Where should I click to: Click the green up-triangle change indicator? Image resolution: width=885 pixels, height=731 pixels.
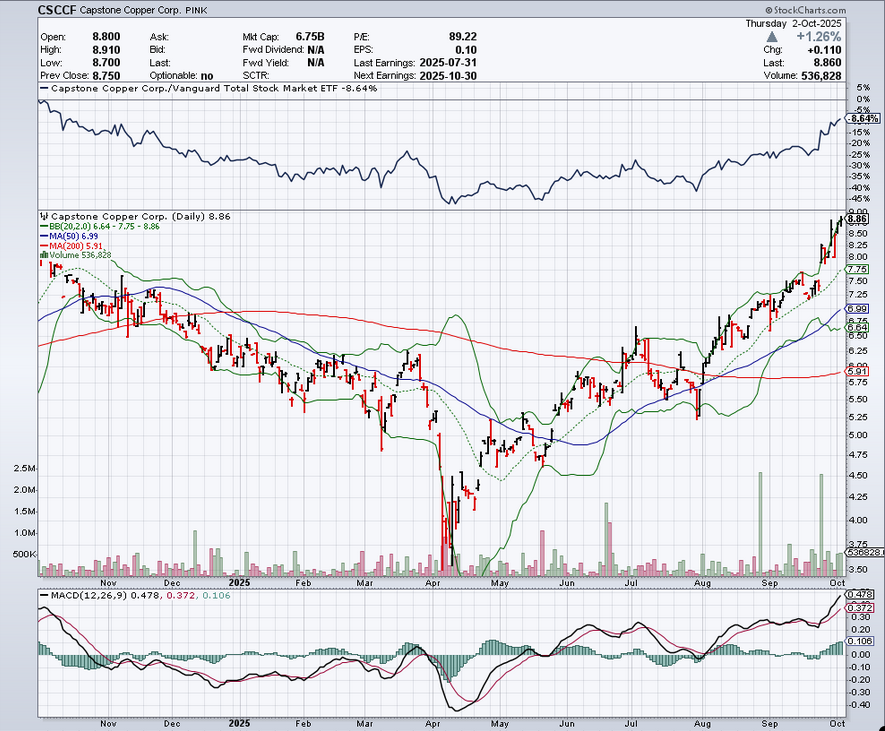[x=772, y=37]
